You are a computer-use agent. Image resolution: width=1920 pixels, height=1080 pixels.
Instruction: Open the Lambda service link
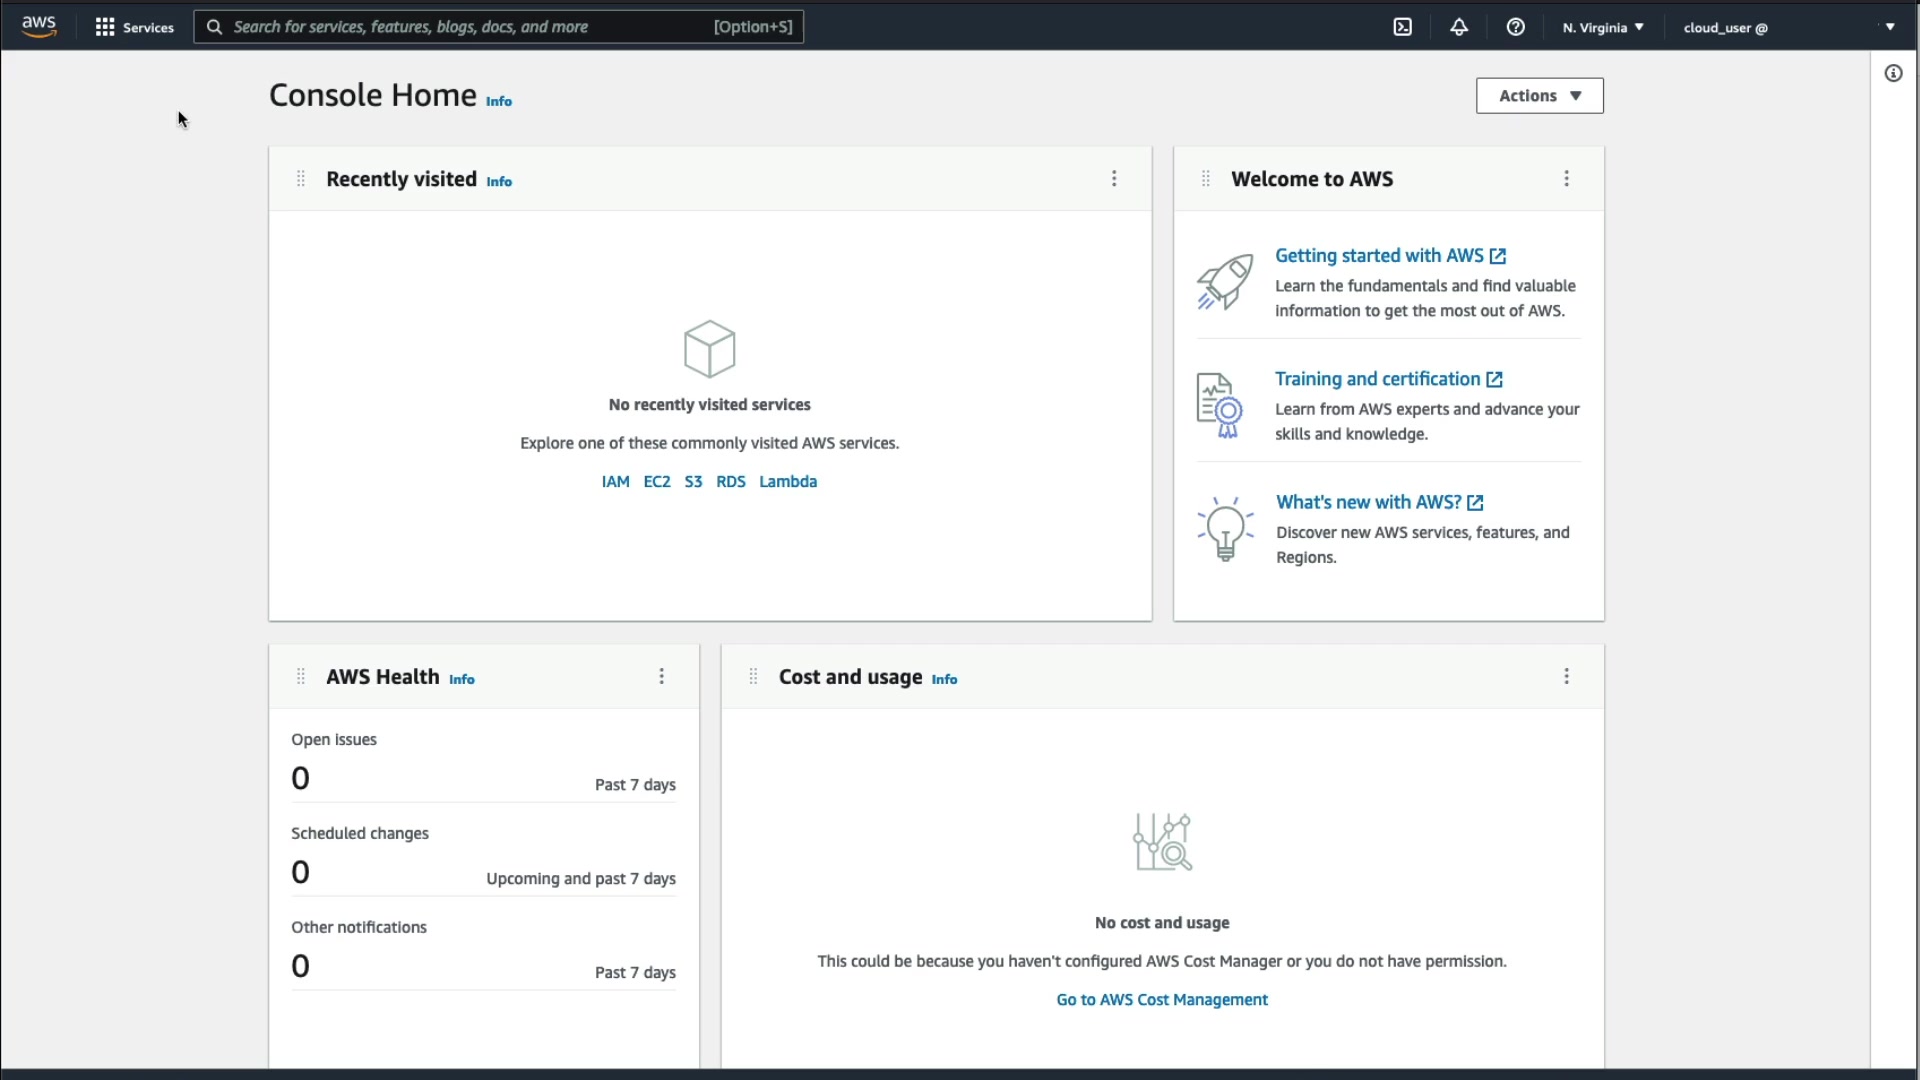coord(787,481)
